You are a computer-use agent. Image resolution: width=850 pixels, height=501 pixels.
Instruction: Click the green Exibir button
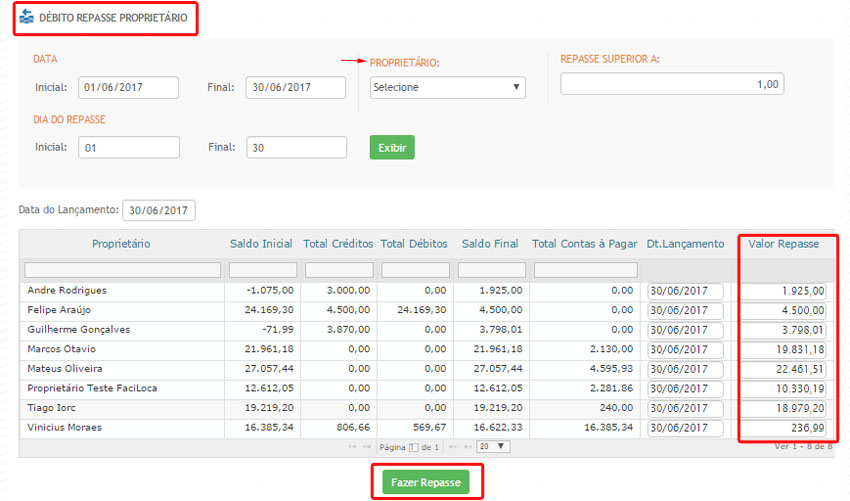[392, 147]
